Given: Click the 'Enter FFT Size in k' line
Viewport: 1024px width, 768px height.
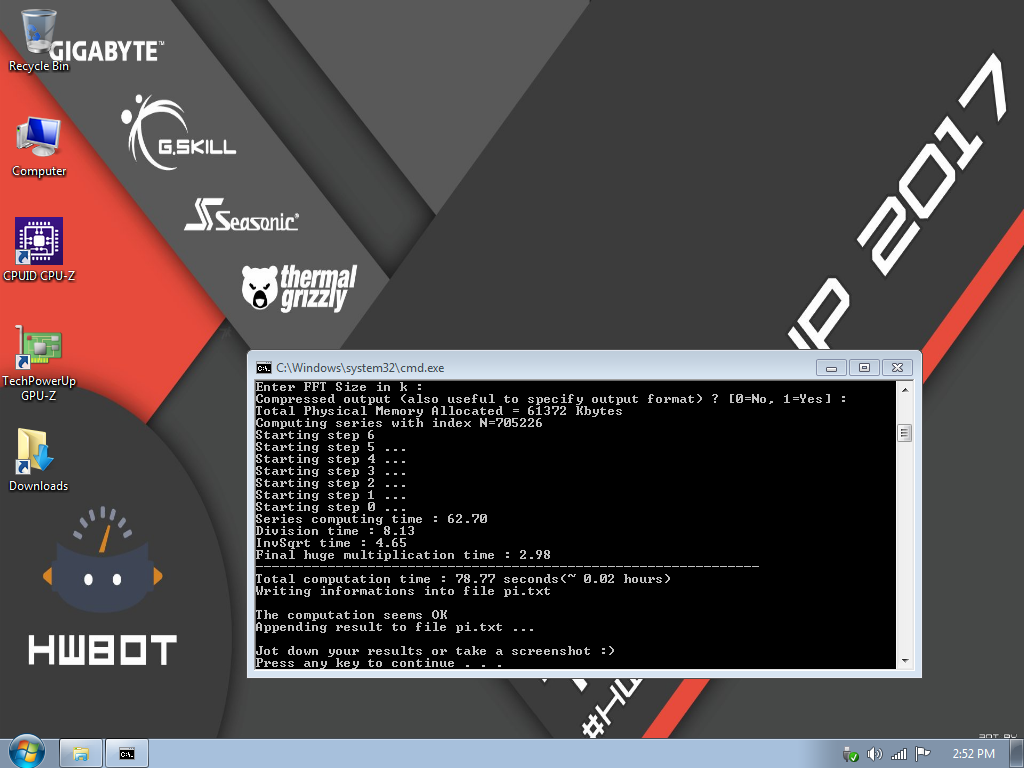Looking at the screenshot, I should click(x=339, y=387).
